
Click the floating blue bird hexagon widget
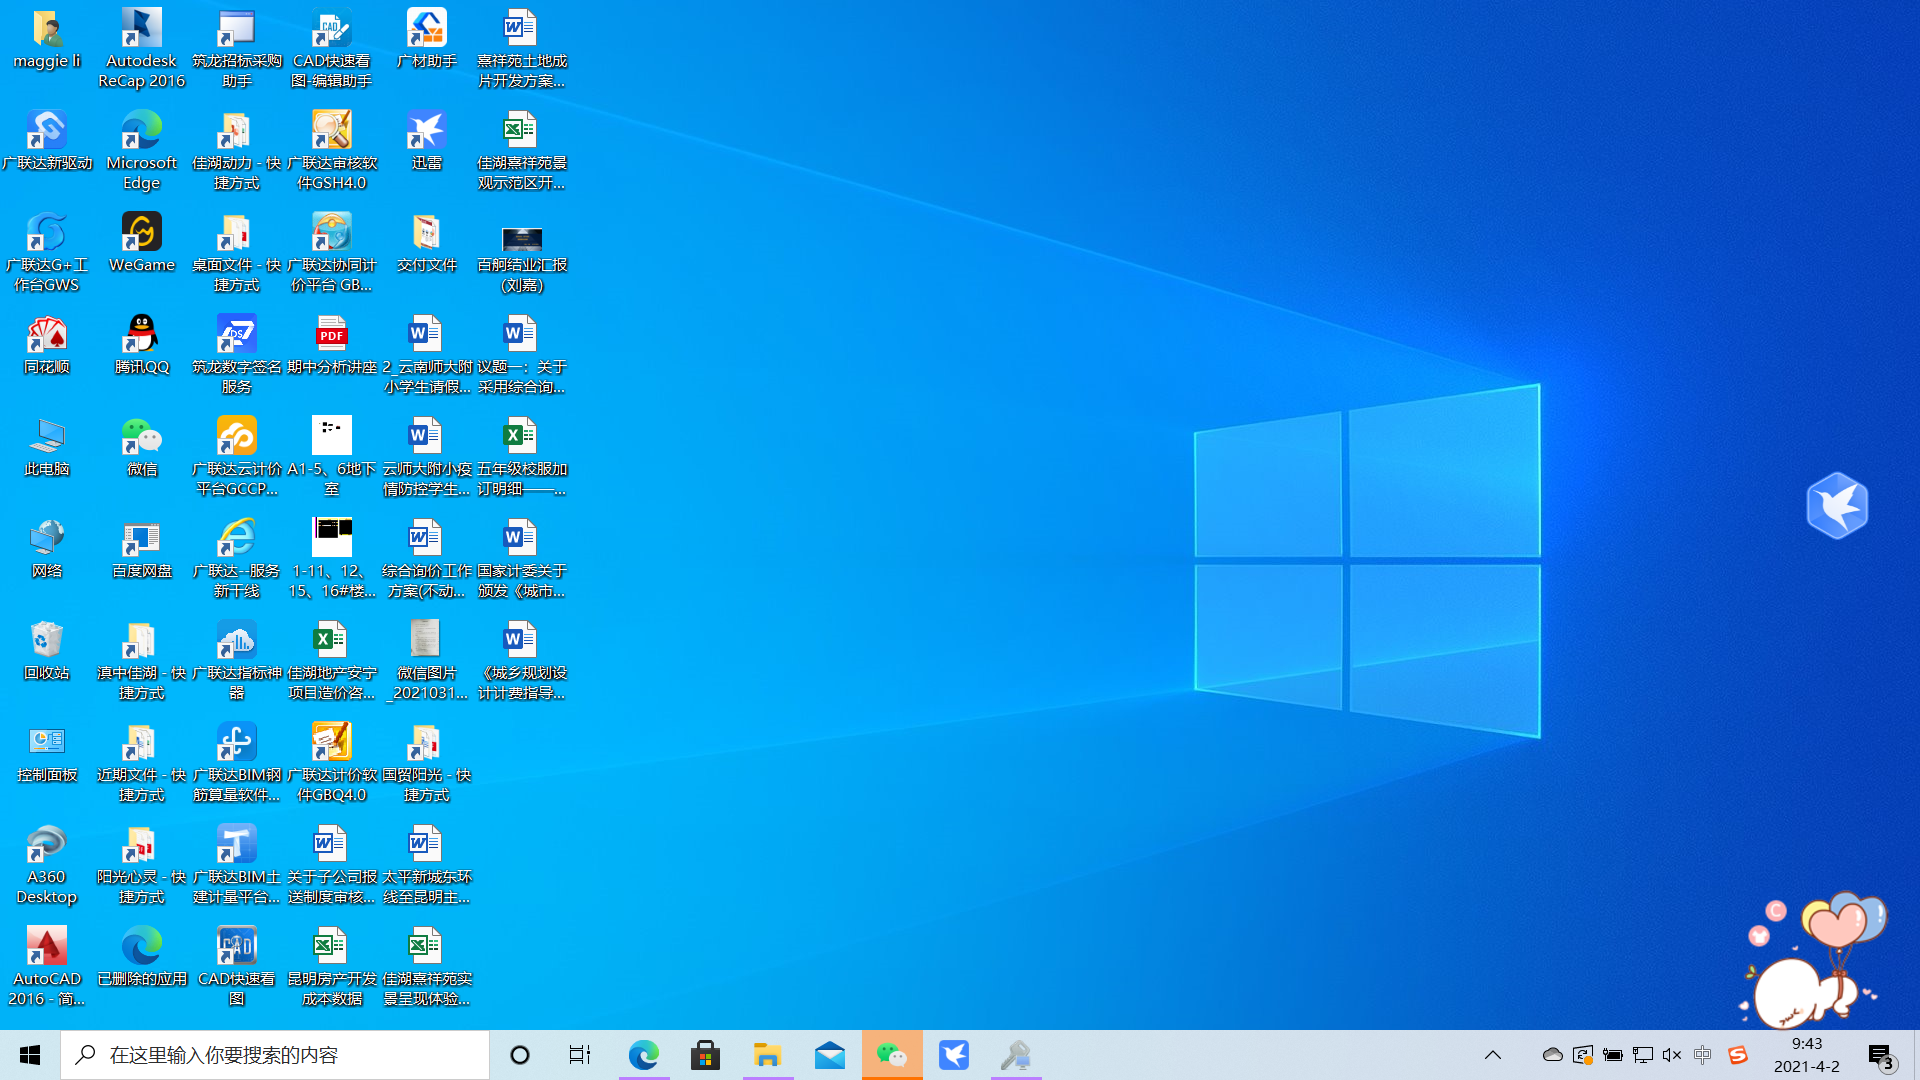(1837, 505)
